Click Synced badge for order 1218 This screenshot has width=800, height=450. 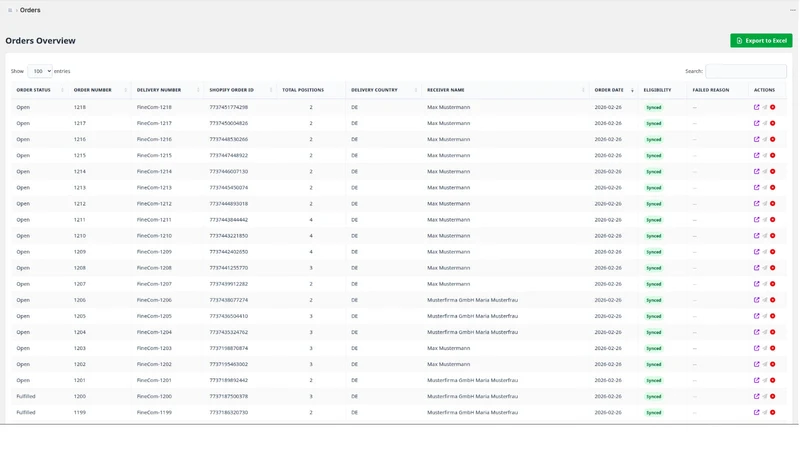(x=654, y=107)
